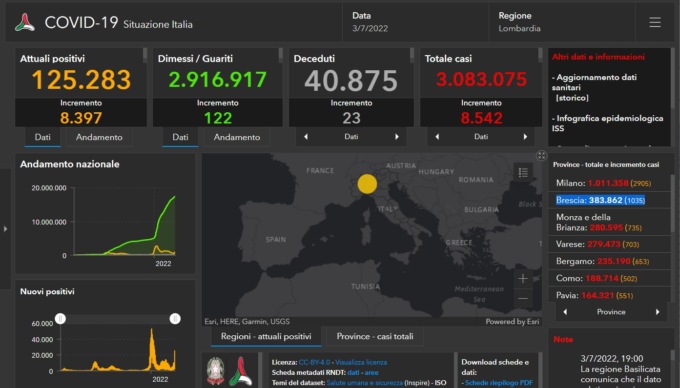
Task: Go to previous Deceduti panel view
Action: pos(306,137)
